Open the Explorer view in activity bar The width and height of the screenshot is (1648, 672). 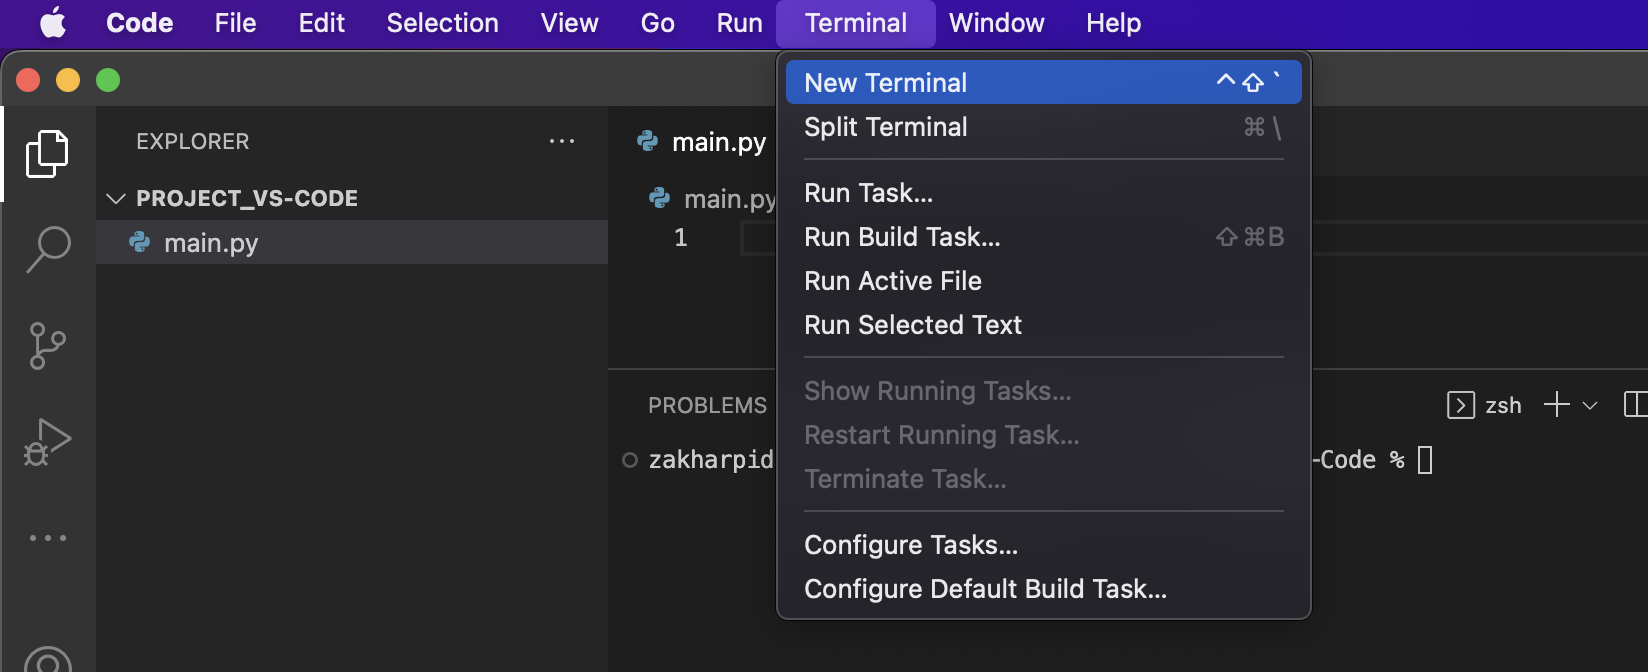click(x=47, y=154)
